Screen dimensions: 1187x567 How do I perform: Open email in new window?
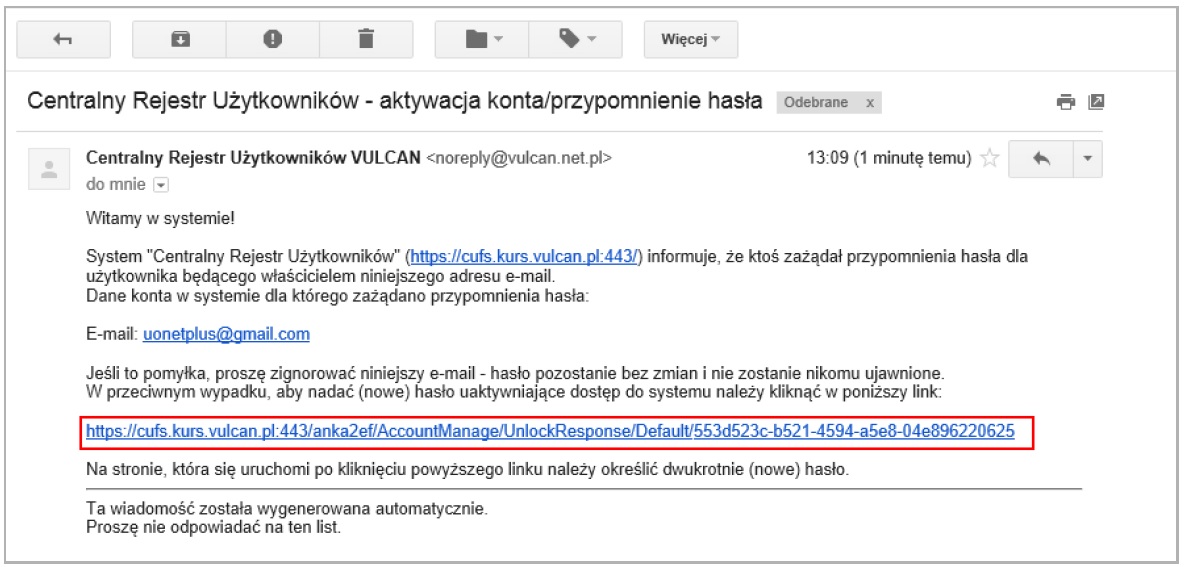1095,102
